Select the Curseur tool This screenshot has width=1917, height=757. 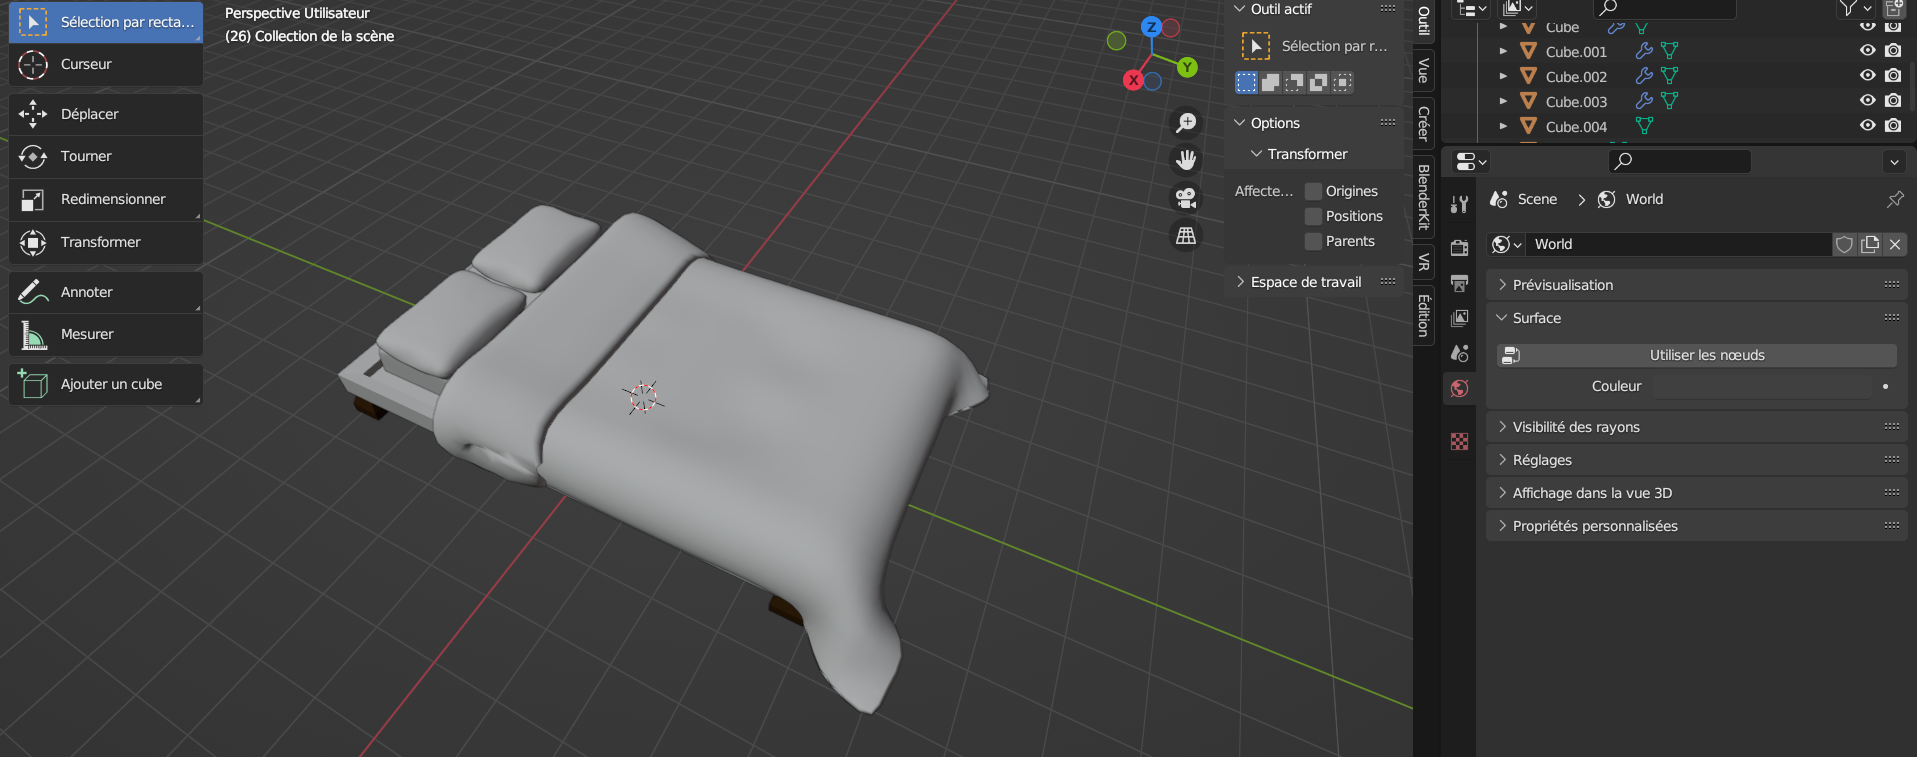pos(105,64)
